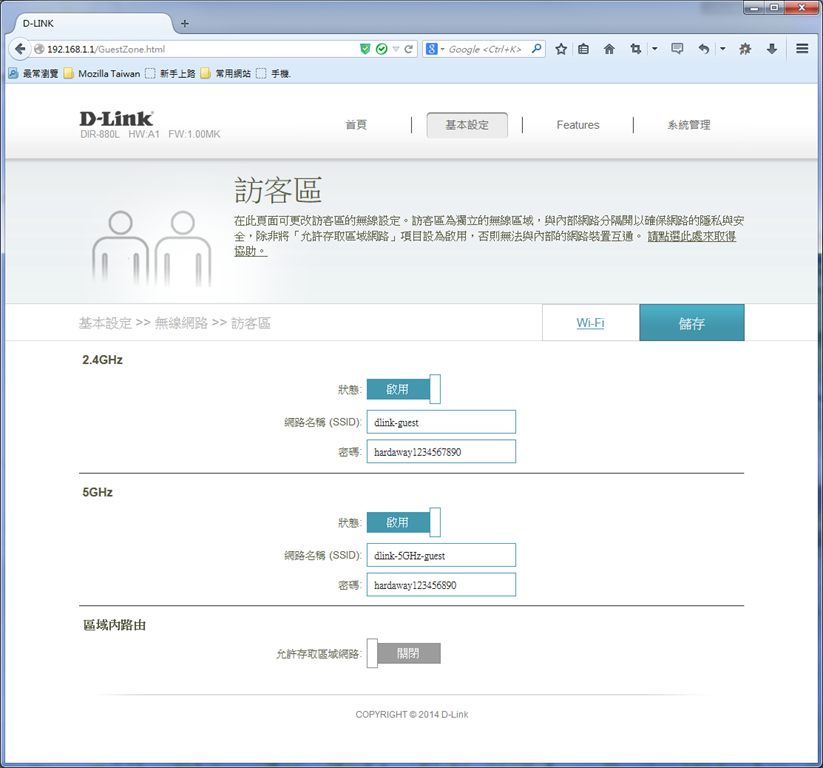This screenshot has height=768, width=823.
Task: Expand the URL history dropdown arrow
Action: (x=396, y=49)
